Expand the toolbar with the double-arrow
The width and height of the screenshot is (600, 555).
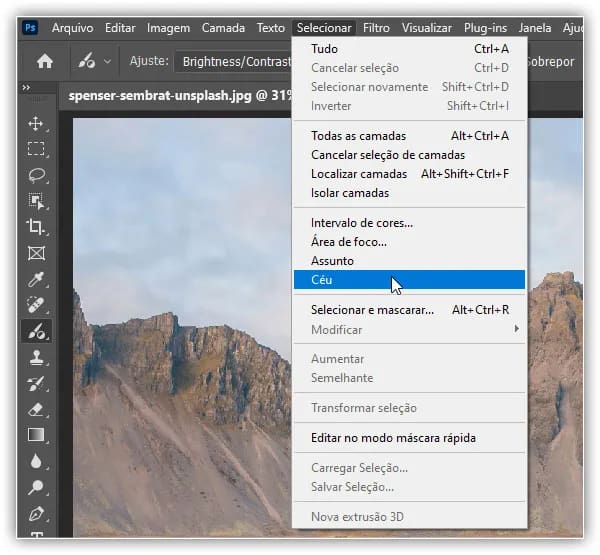pyautogui.click(x=26, y=89)
